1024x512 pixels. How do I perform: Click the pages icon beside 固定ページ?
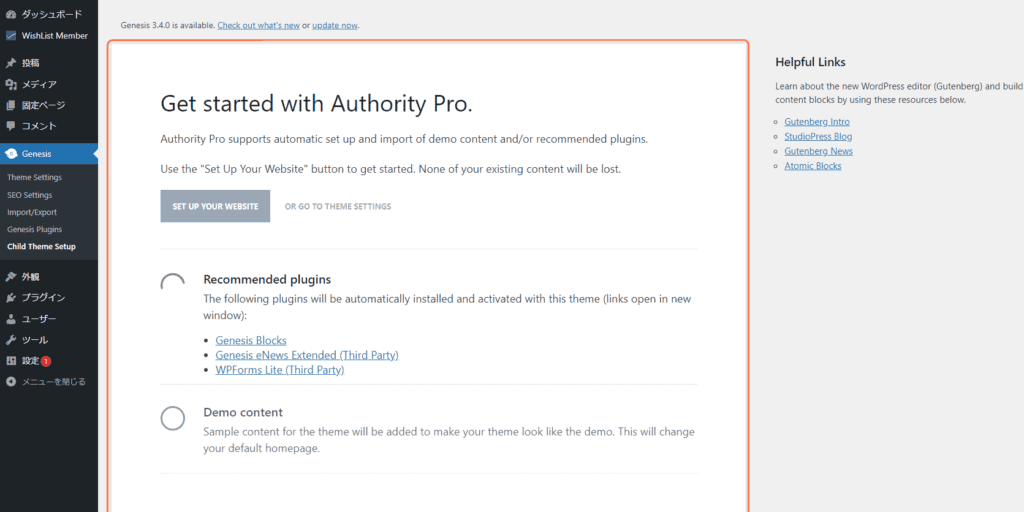pyautogui.click(x=10, y=105)
